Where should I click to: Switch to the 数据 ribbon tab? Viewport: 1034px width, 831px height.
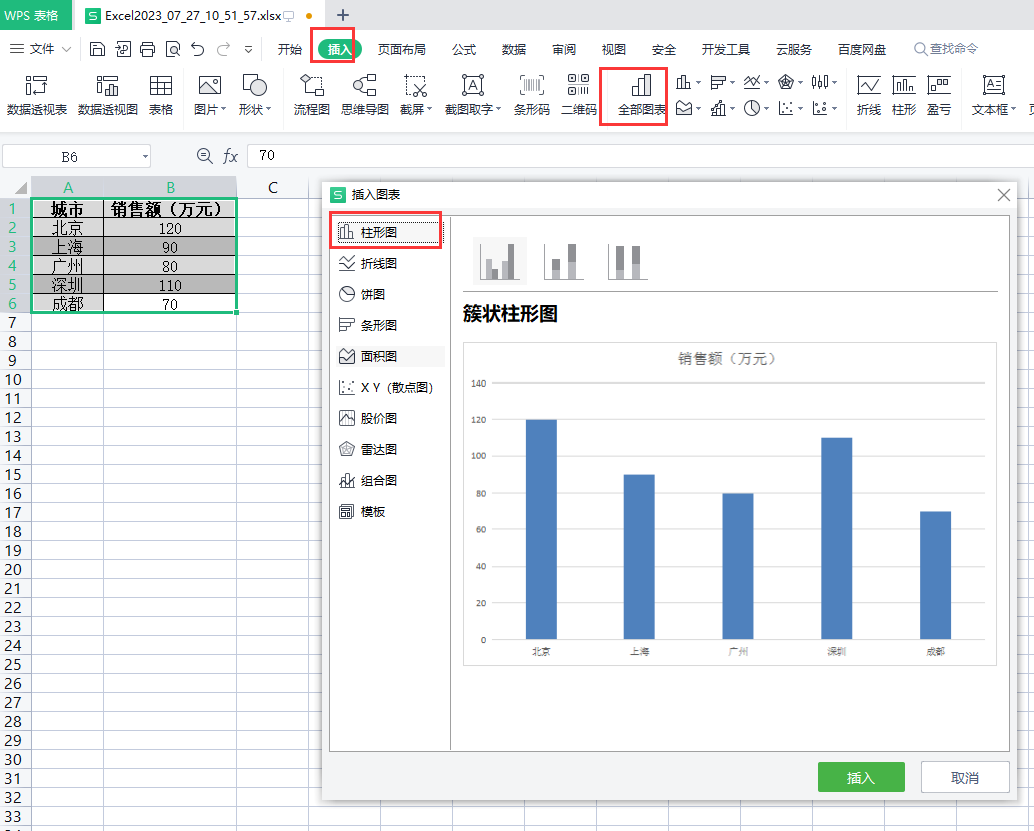(514, 49)
